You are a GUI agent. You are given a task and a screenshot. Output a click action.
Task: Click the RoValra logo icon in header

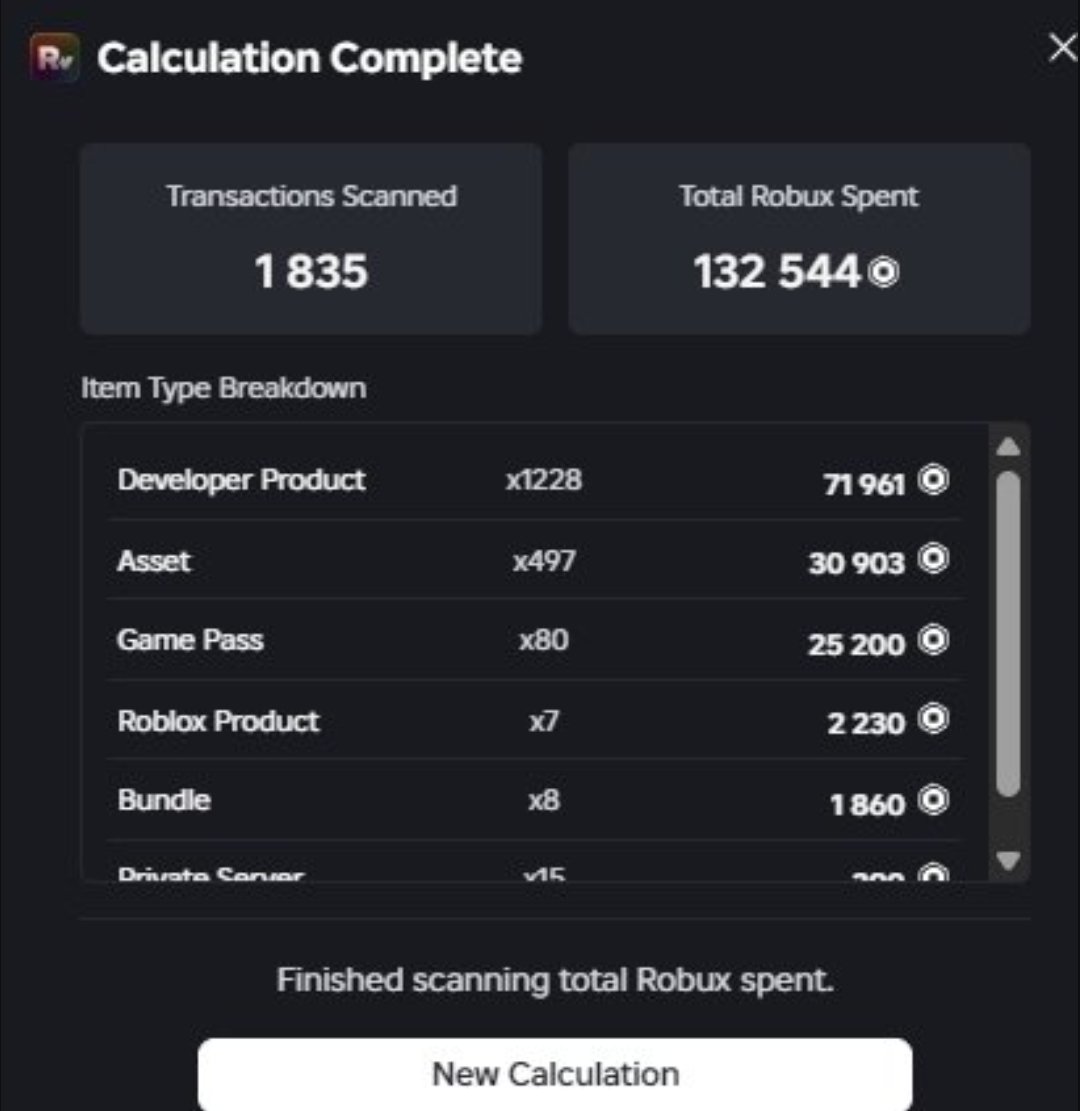point(55,57)
